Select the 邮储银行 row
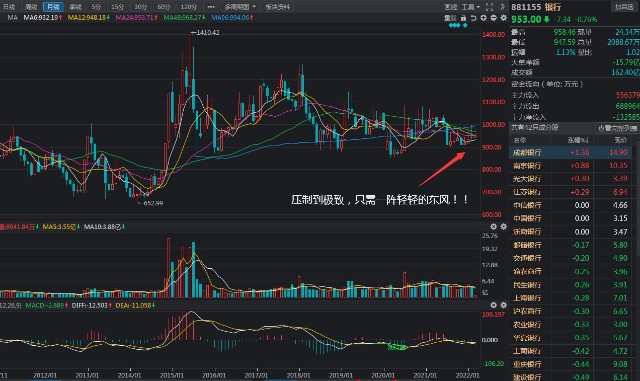640x381 pixels. [x=570, y=245]
